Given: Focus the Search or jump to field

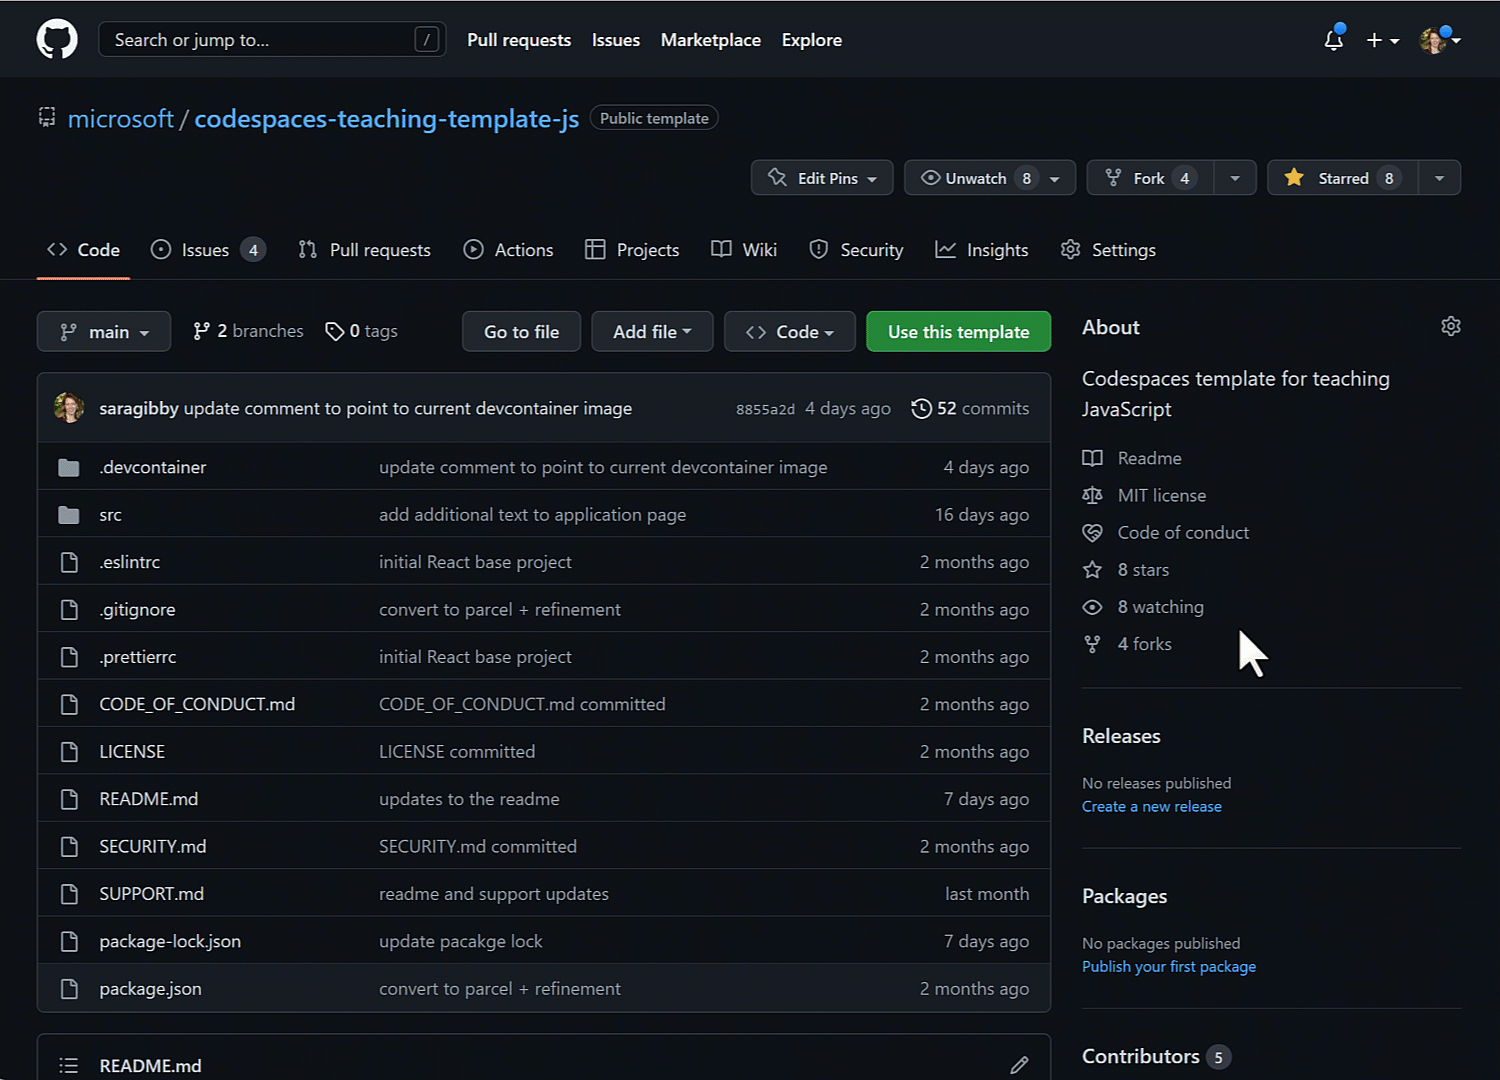Looking at the screenshot, I should pos(272,40).
